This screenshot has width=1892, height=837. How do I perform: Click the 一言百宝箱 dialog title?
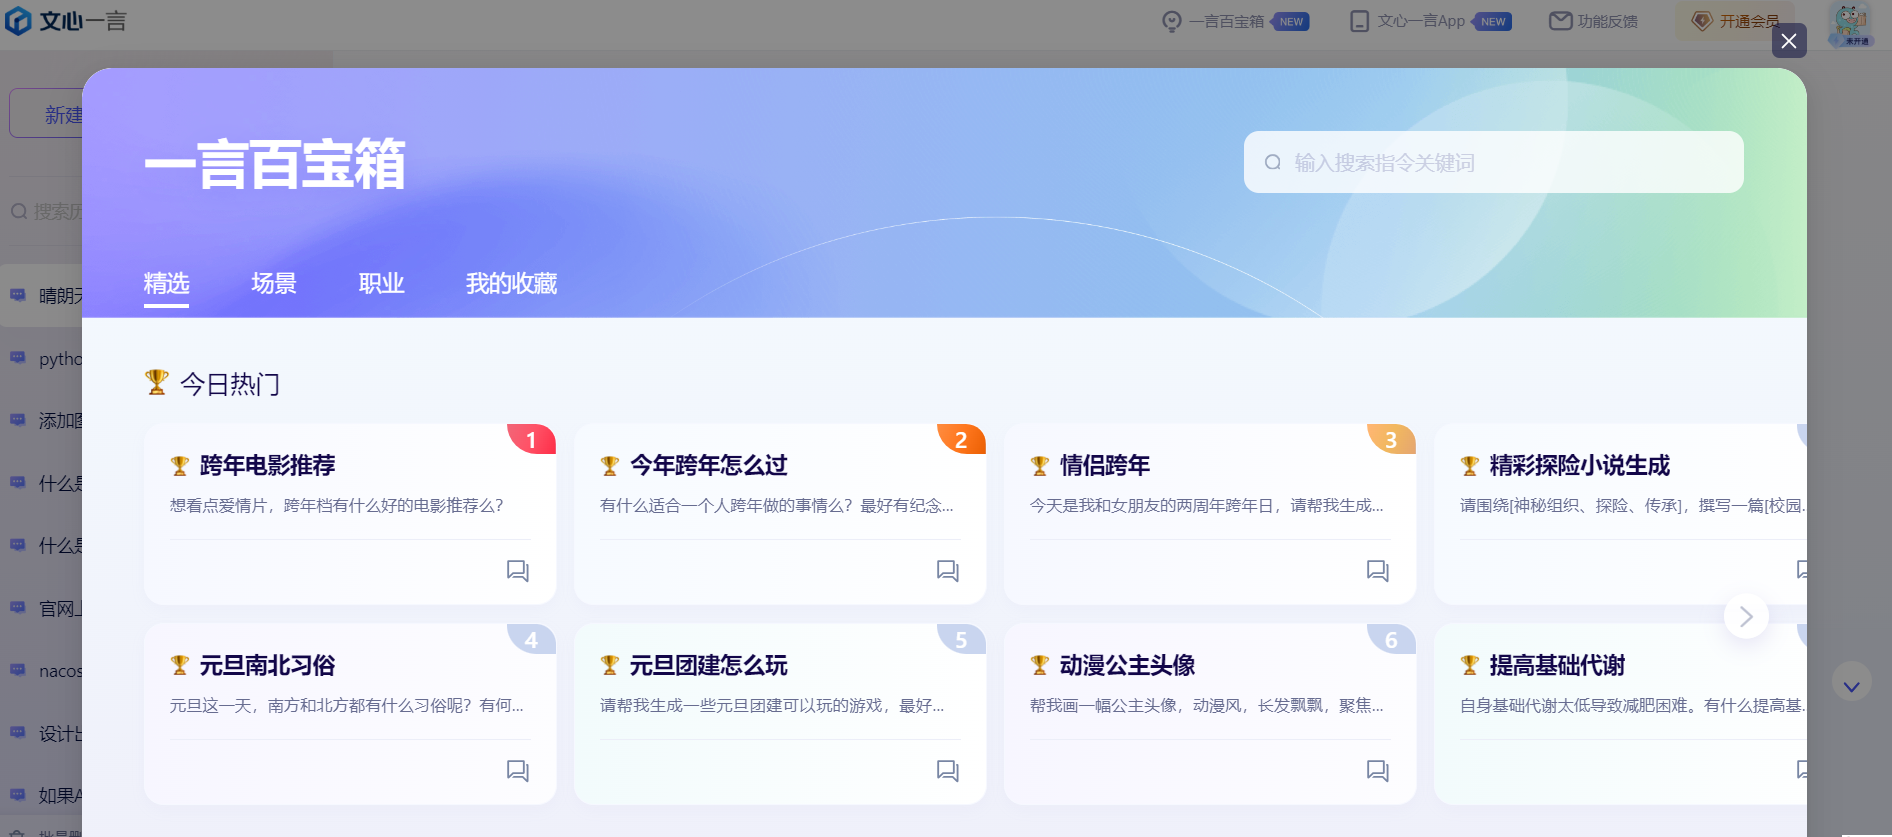click(x=275, y=164)
